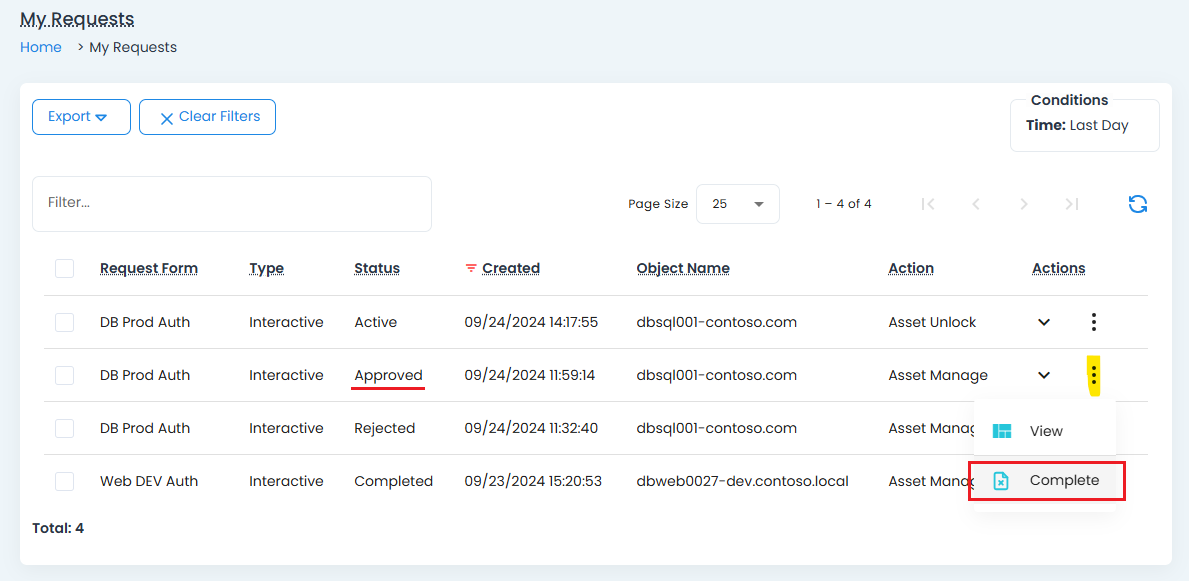This screenshot has height=581, width=1189.
Task: Toggle the select-all checkbox in header
Action: tap(65, 268)
